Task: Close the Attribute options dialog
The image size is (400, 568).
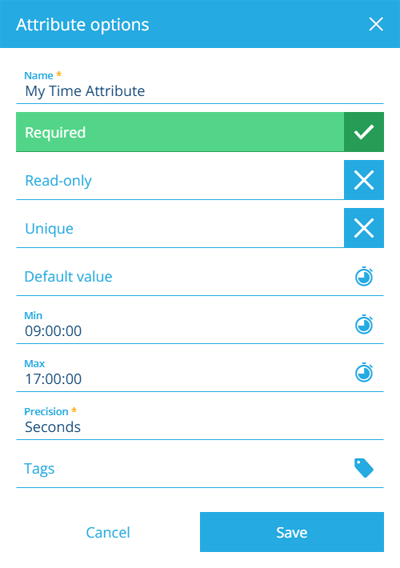Action: pos(376,25)
